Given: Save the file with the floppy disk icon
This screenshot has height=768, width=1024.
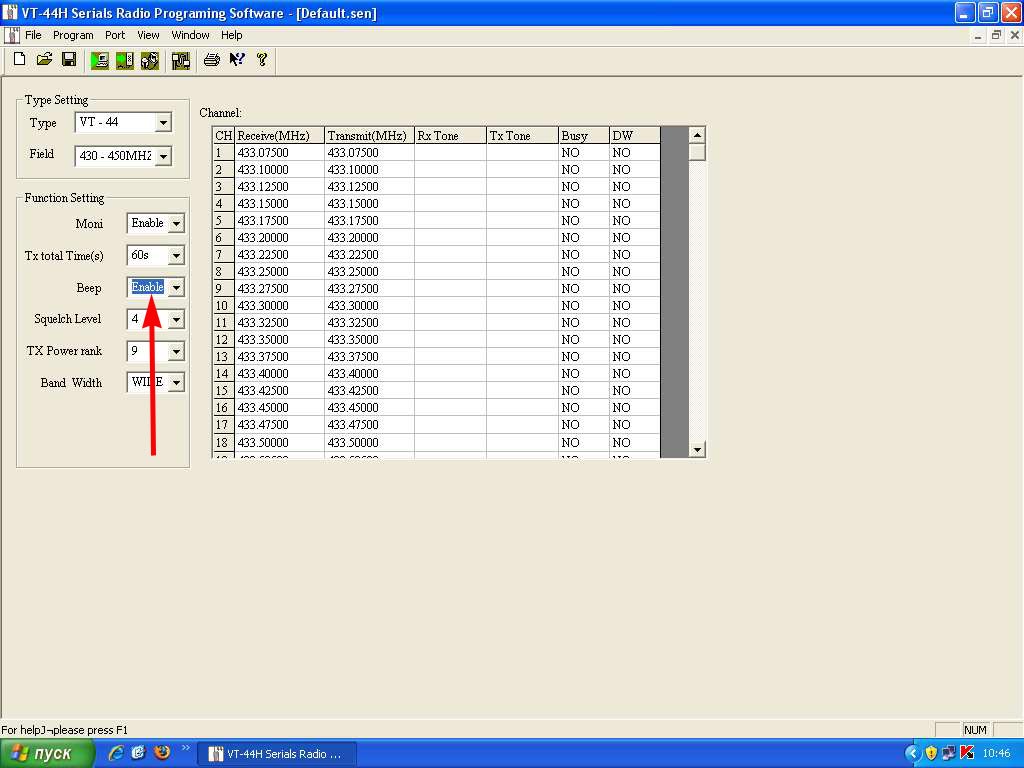Looking at the screenshot, I should pos(69,60).
